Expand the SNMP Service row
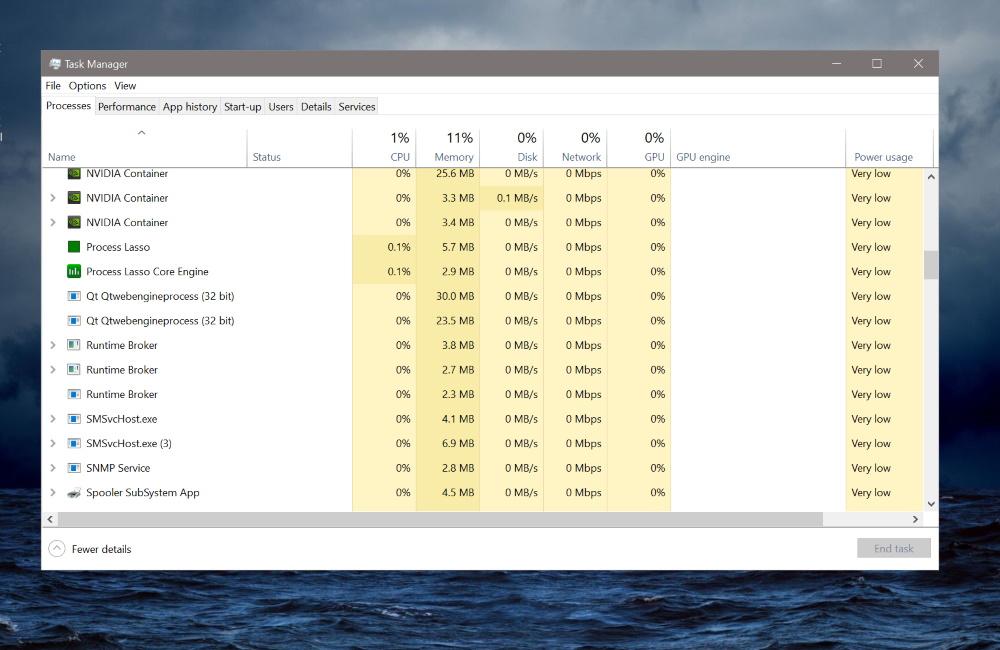 (53, 468)
